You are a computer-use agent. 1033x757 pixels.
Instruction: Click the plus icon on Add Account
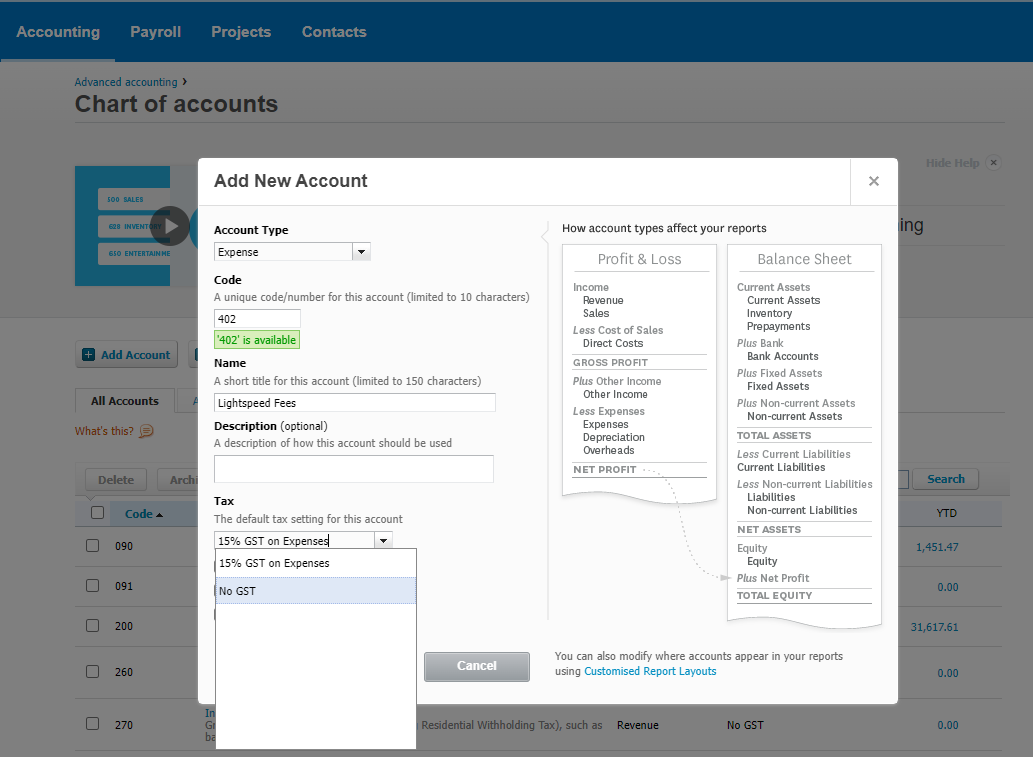(x=90, y=354)
